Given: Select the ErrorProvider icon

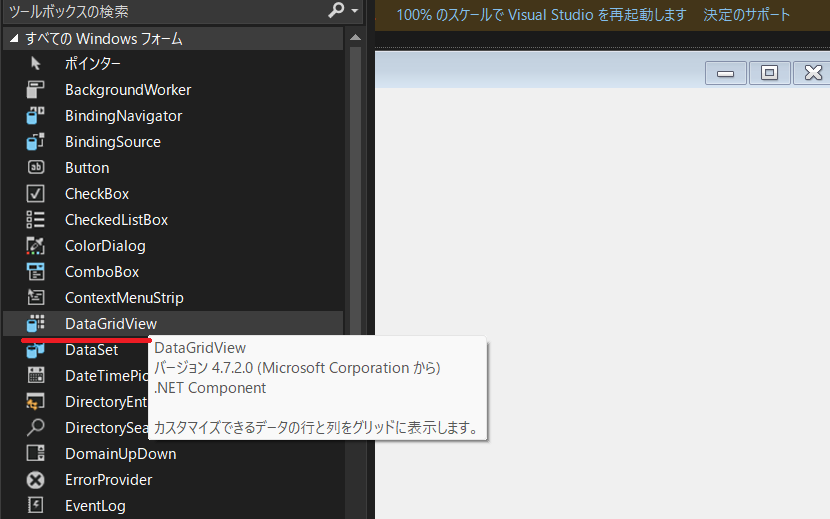Looking at the screenshot, I should point(36,480).
